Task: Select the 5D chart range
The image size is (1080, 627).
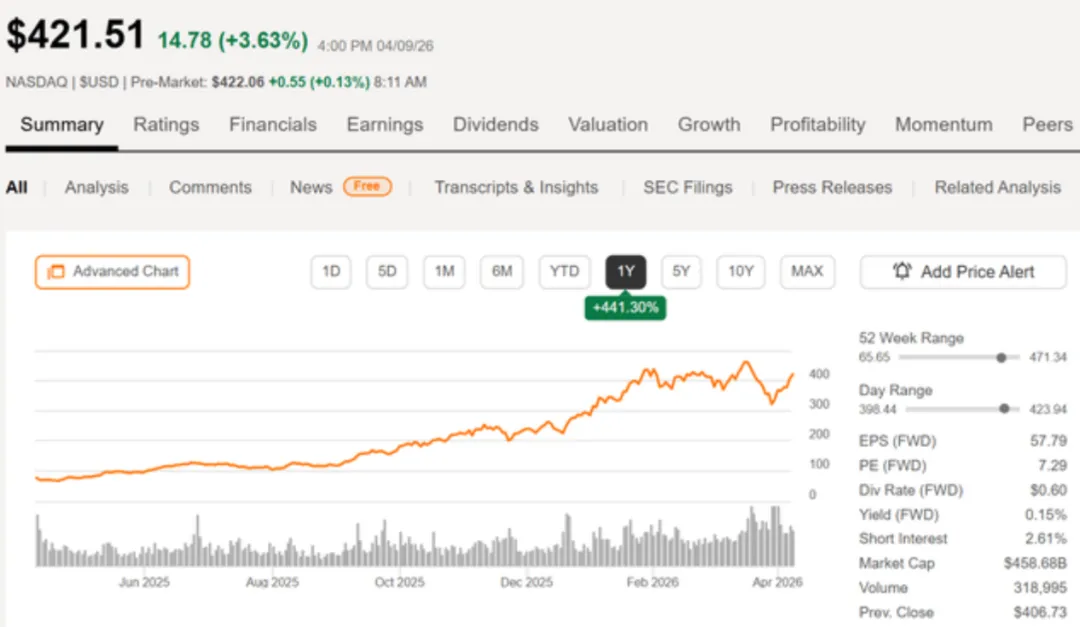Action: pyautogui.click(x=387, y=271)
